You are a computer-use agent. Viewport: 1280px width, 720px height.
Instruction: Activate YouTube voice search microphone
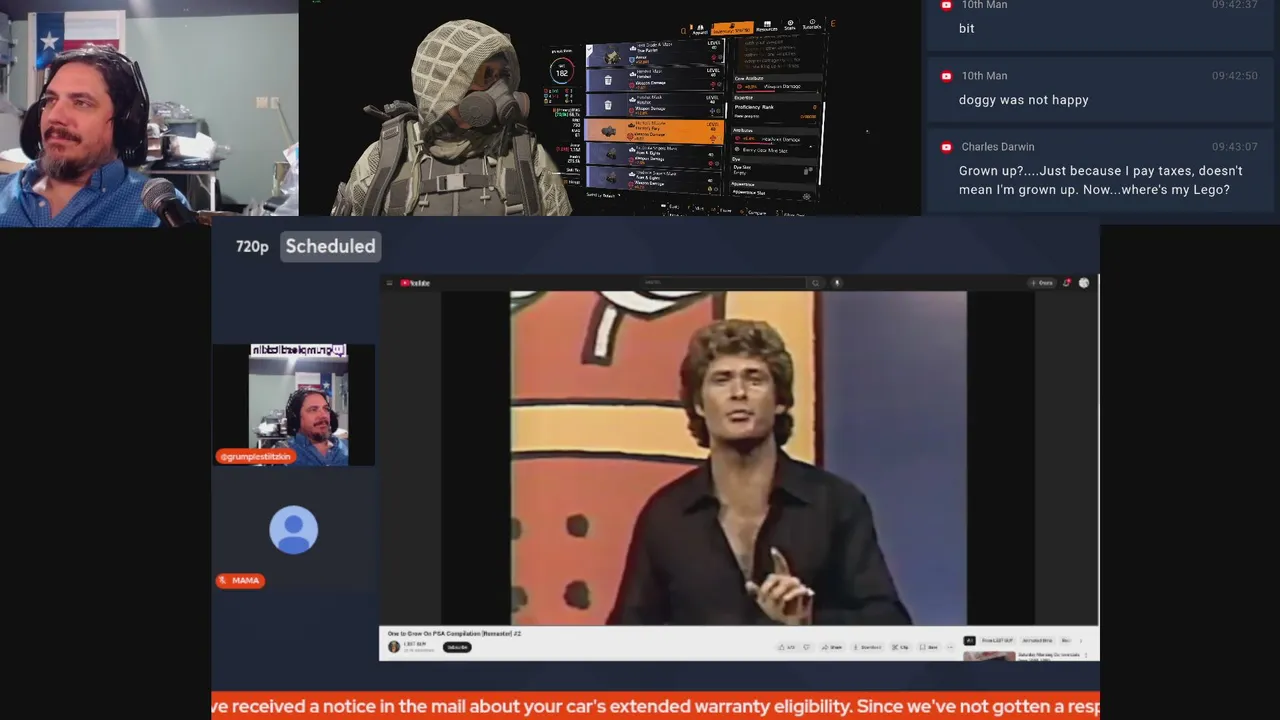point(837,283)
